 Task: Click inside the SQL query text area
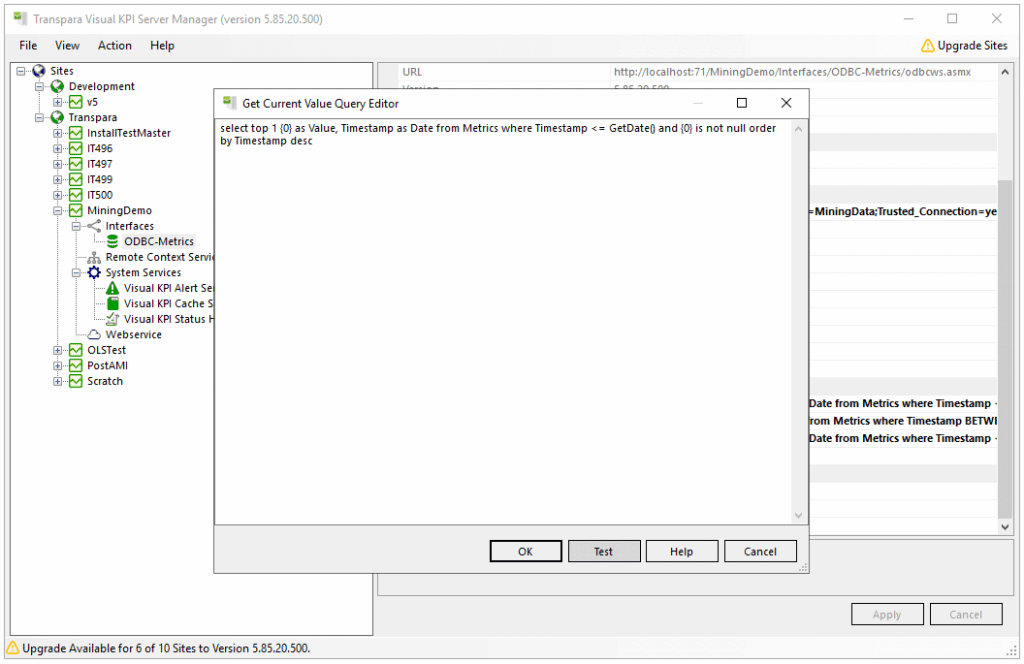[500, 320]
